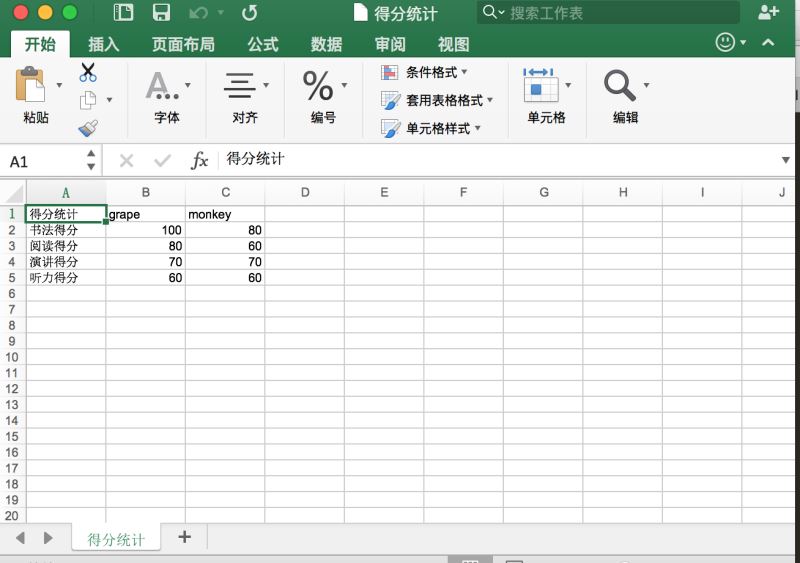Click the Paste clipboard icon
The width and height of the screenshot is (800, 563).
(30, 84)
